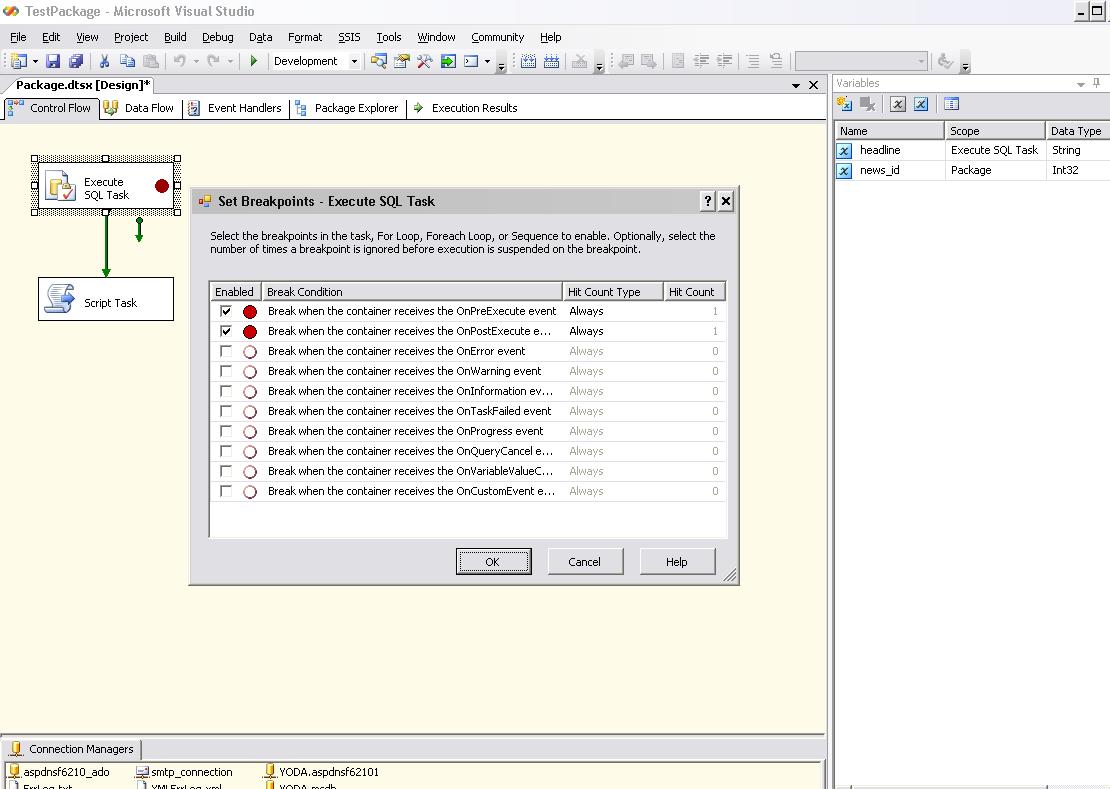Select the Script Task on the canvas
The height and width of the screenshot is (789, 1110).
click(x=106, y=300)
